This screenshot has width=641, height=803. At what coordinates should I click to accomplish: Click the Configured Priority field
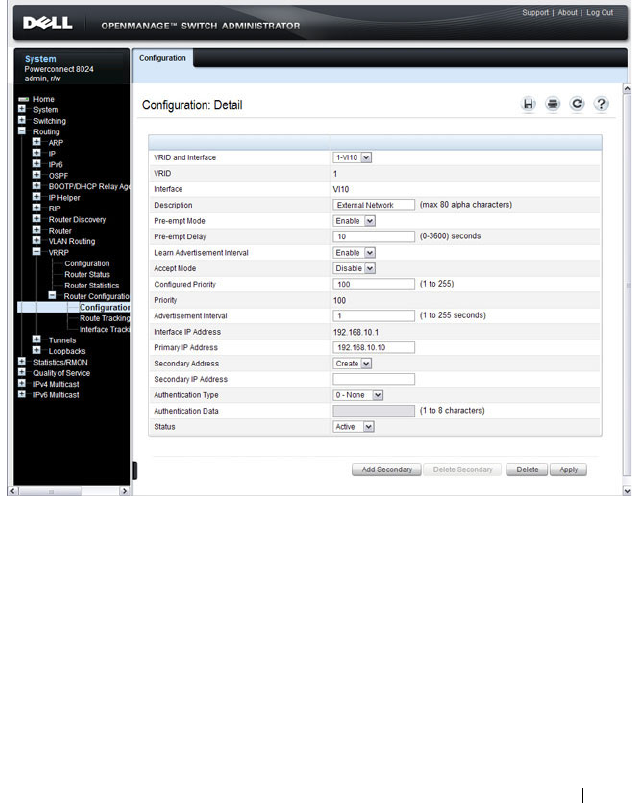(374, 284)
